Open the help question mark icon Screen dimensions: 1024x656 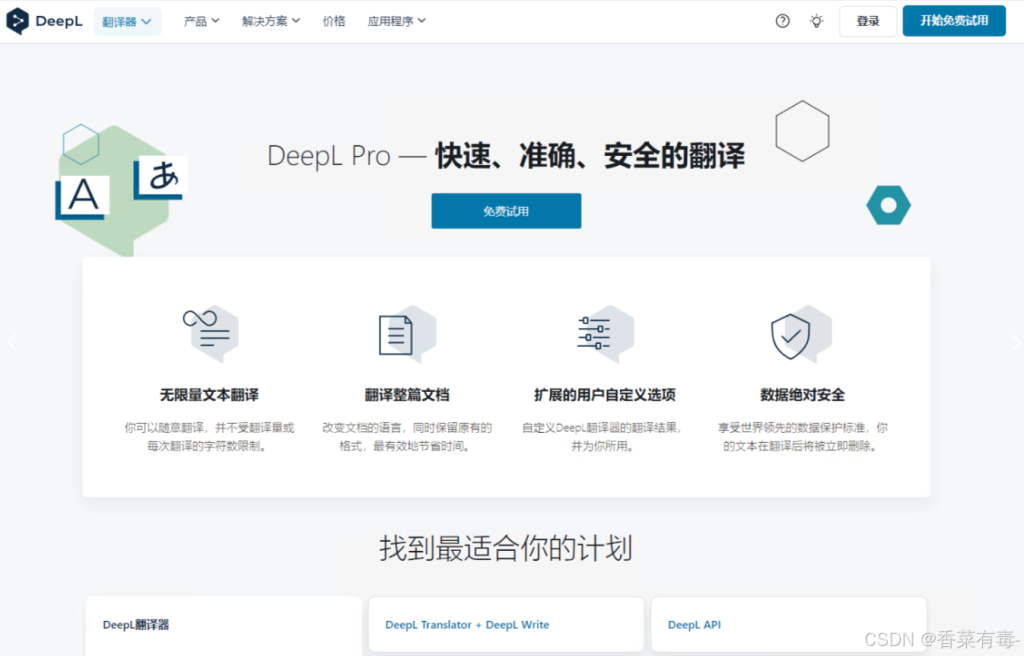(x=782, y=20)
